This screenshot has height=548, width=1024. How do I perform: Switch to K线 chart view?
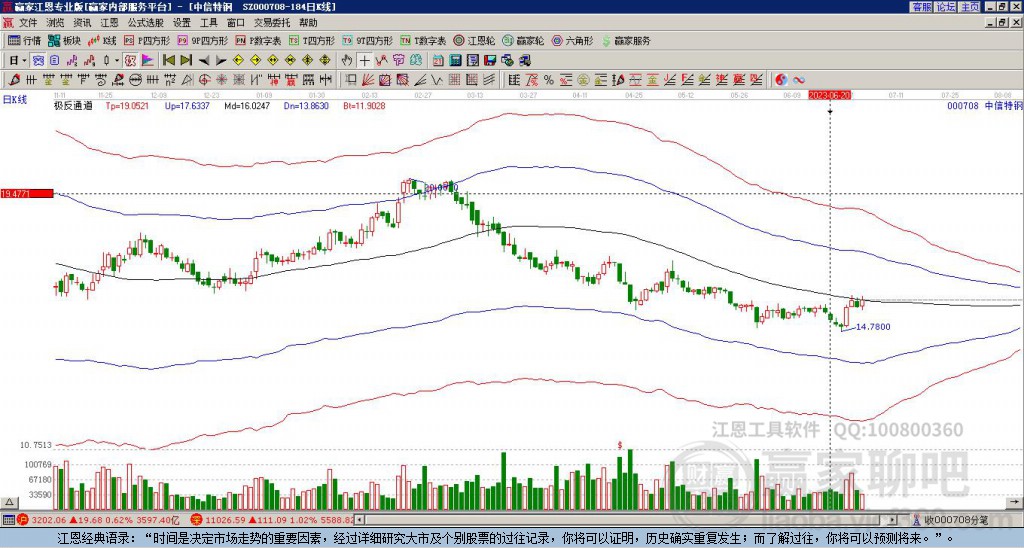103,40
